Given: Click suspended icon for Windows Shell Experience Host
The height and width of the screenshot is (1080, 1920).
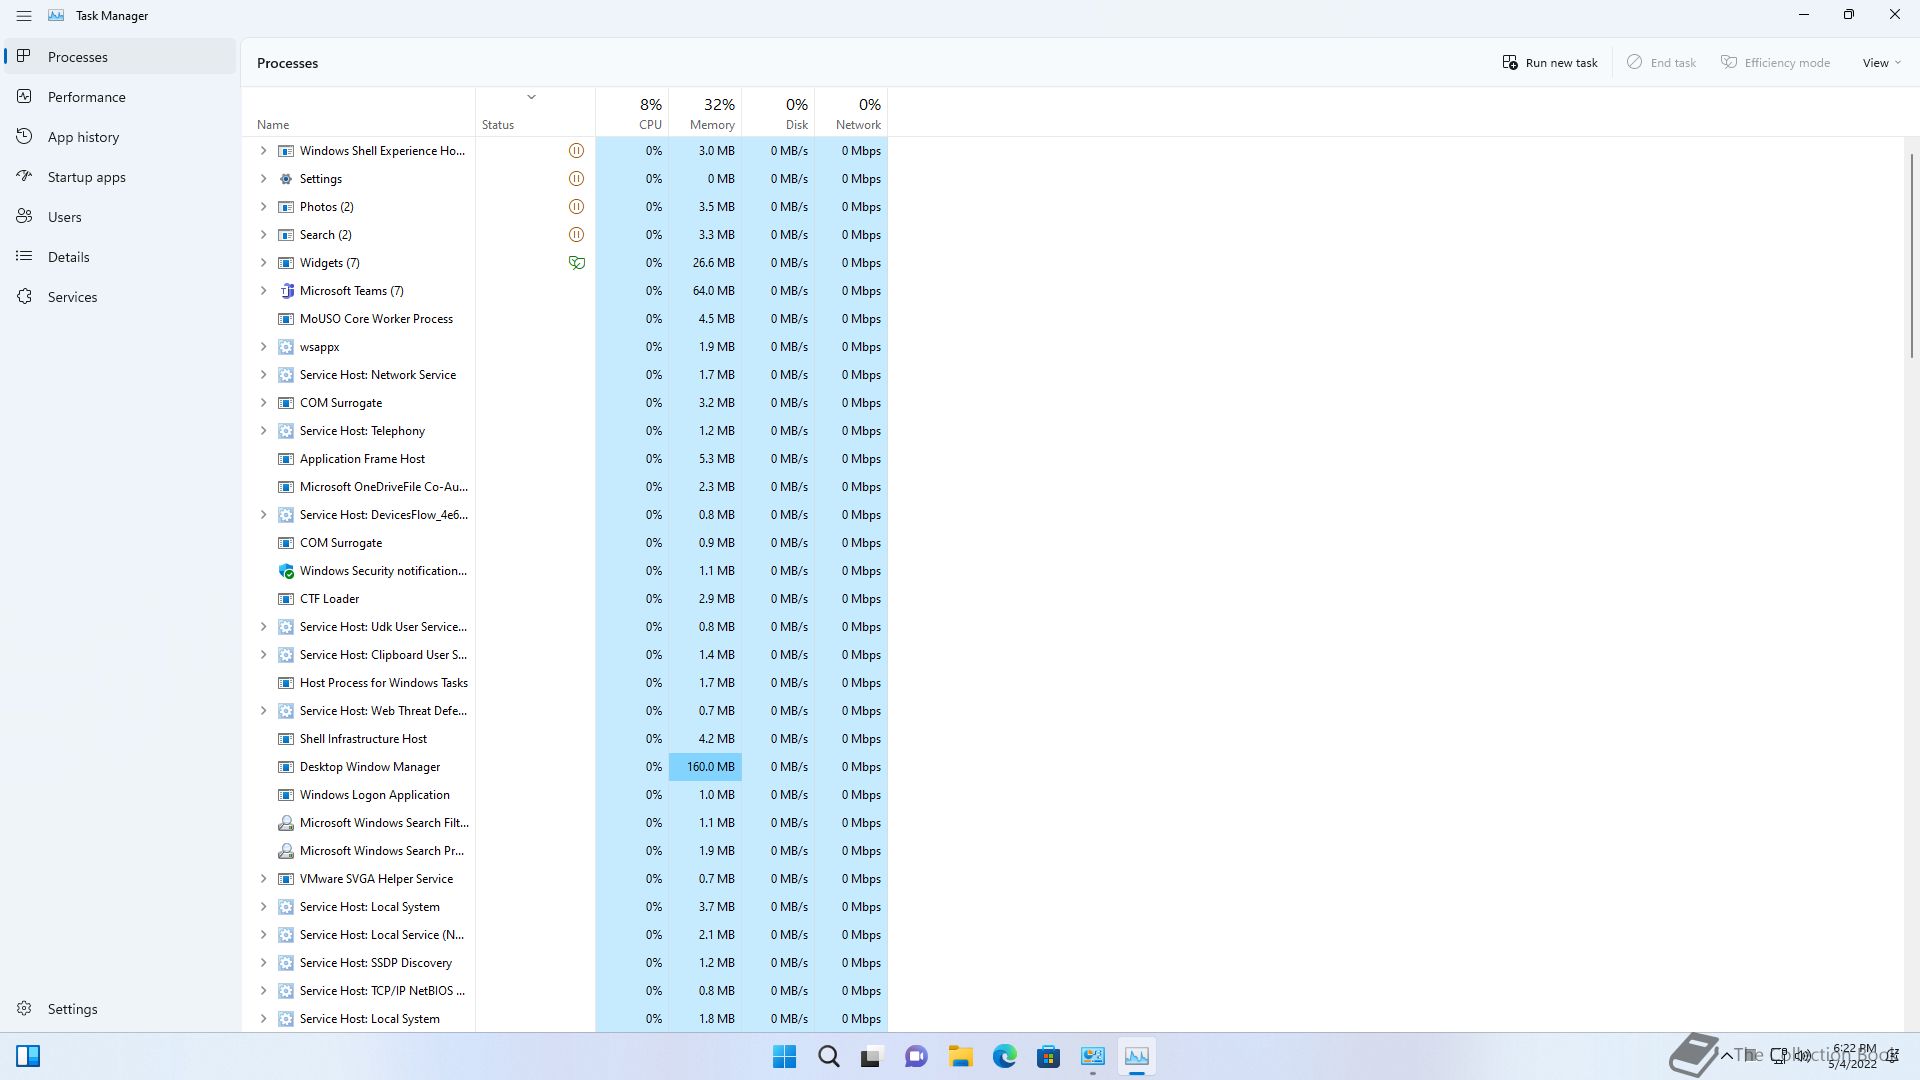Looking at the screenshot, I should coord(576,151).
